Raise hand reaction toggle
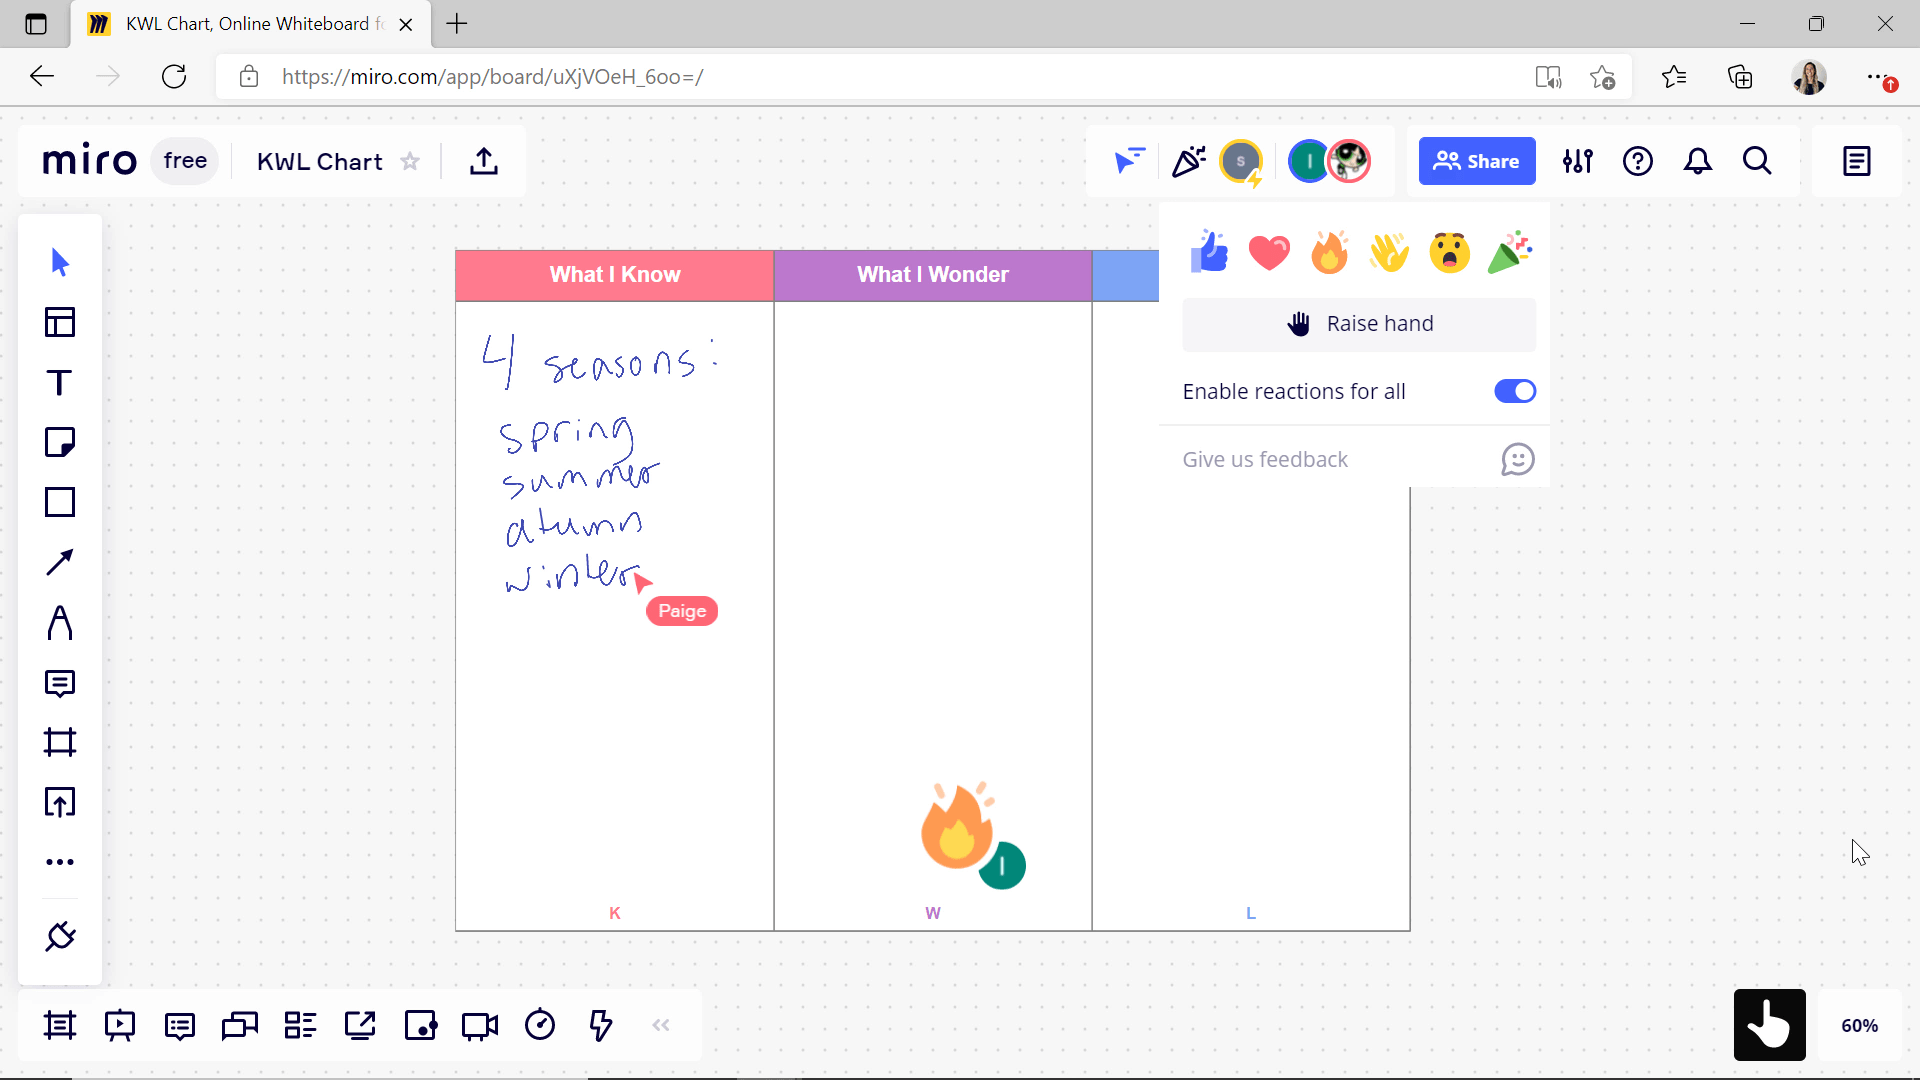Viewport: 1920px width, 1080px height. [1360, 323]
